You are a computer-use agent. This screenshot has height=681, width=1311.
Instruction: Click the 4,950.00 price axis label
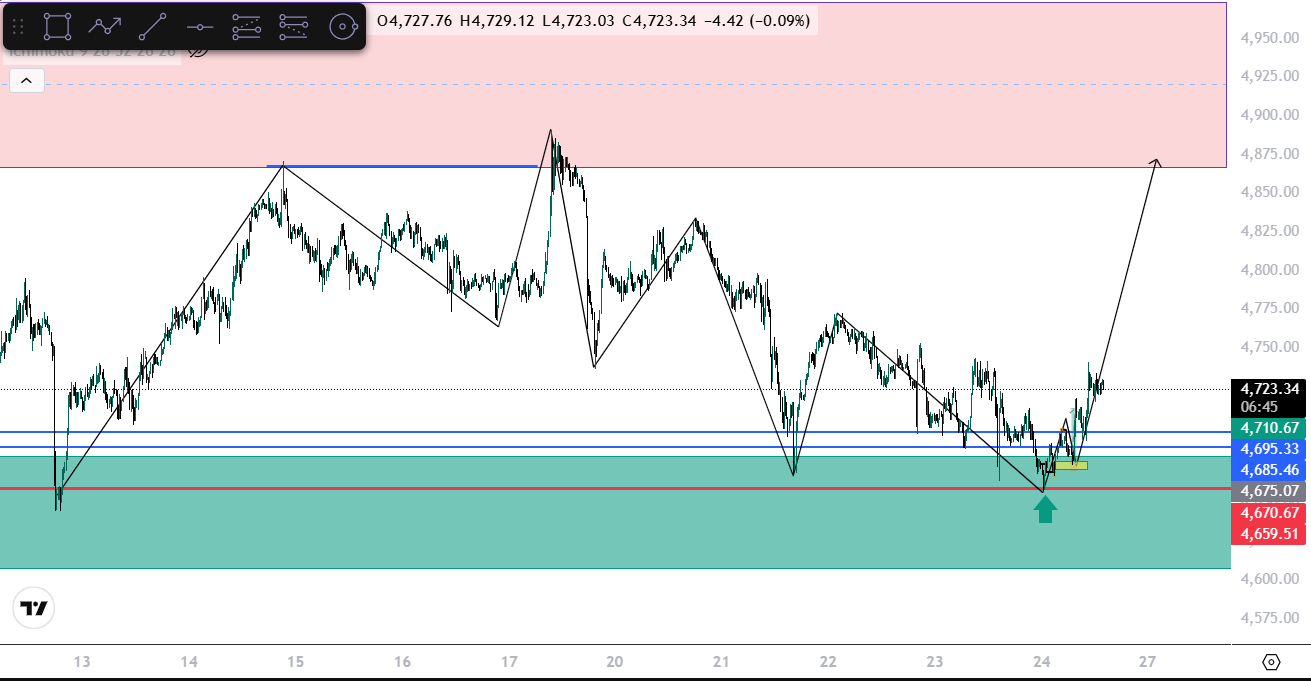pos(1268,38)
